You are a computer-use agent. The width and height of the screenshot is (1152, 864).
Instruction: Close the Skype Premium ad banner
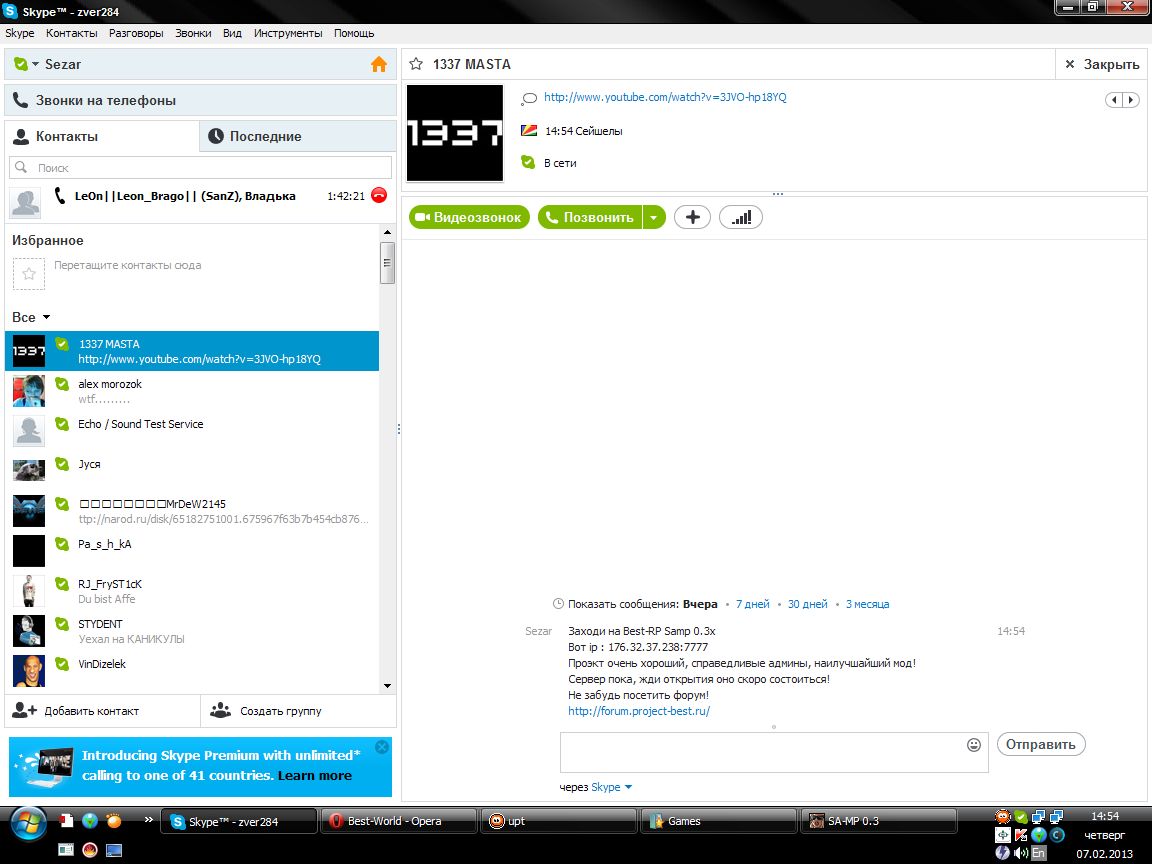tap(382, 747)
